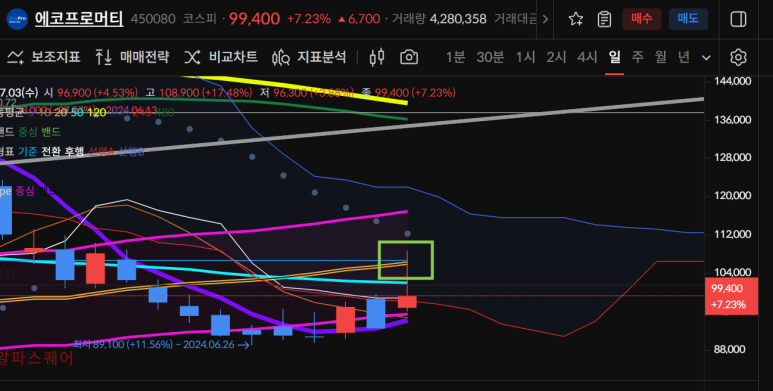Click the EcoPro Materials company logo

click(17, 19)
